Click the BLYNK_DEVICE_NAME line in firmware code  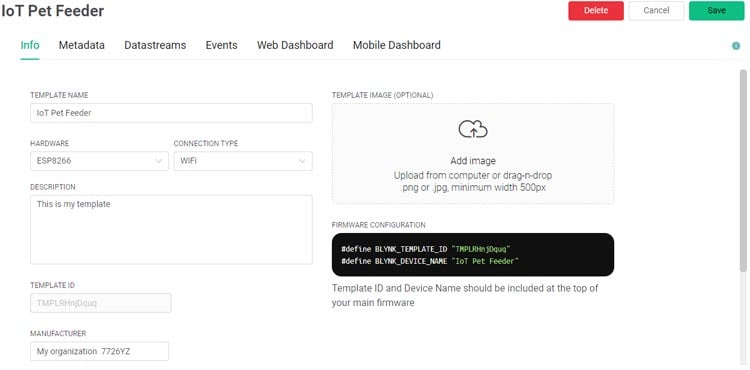point(430,261)
